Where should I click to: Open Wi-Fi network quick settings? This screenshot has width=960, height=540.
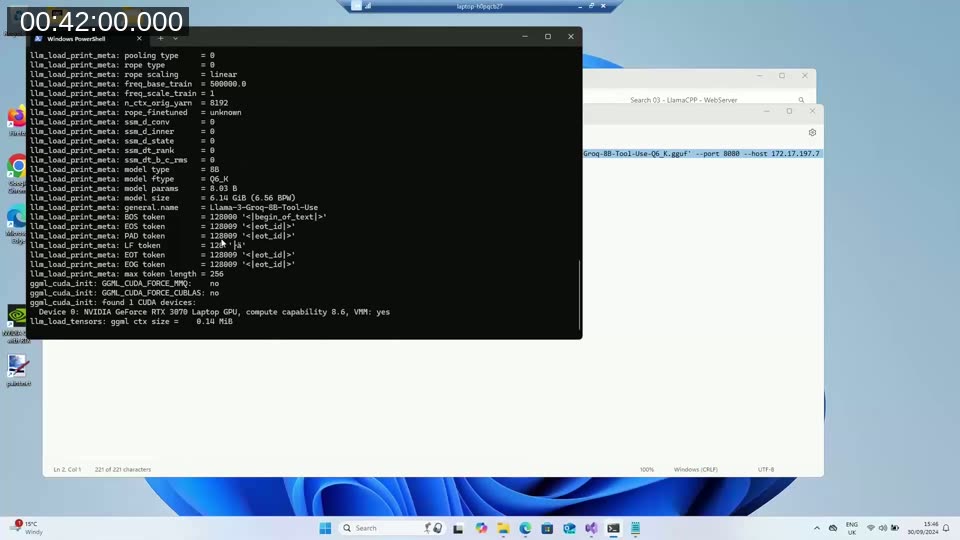871,528
